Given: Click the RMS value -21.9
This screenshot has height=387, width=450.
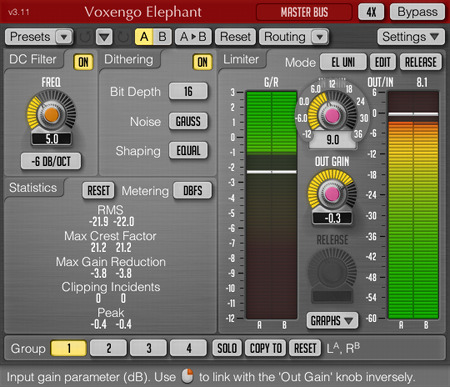Looking at the screenshot, I should click(x=99, y=222).
